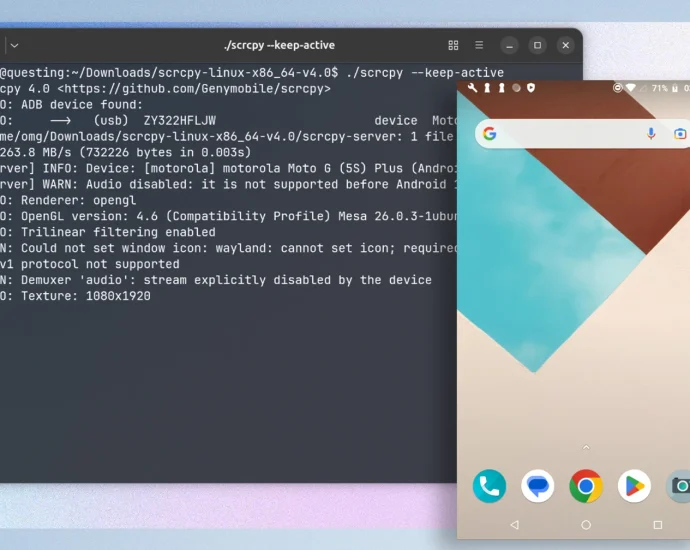Launch Chrome browser on phone

(x=586, y=486)
